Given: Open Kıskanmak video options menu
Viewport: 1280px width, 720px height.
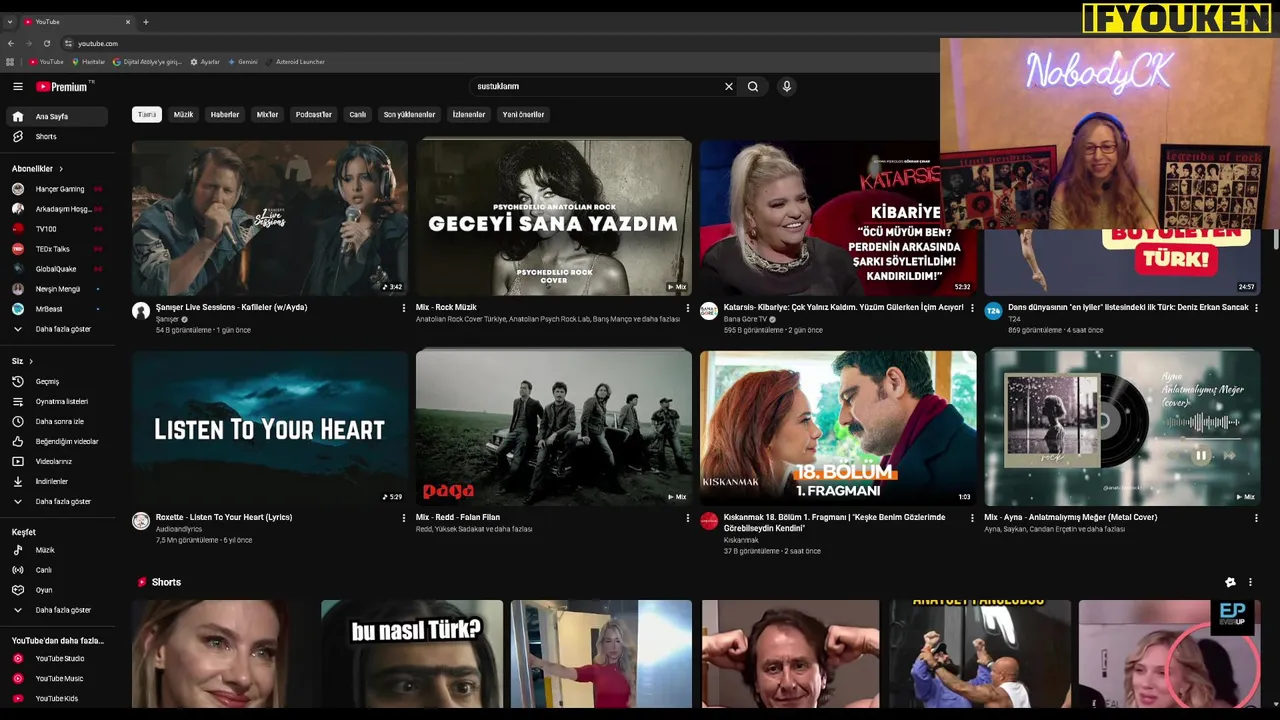Looking at the screenshot, I should pyautogui.click(x=972, y=518).
